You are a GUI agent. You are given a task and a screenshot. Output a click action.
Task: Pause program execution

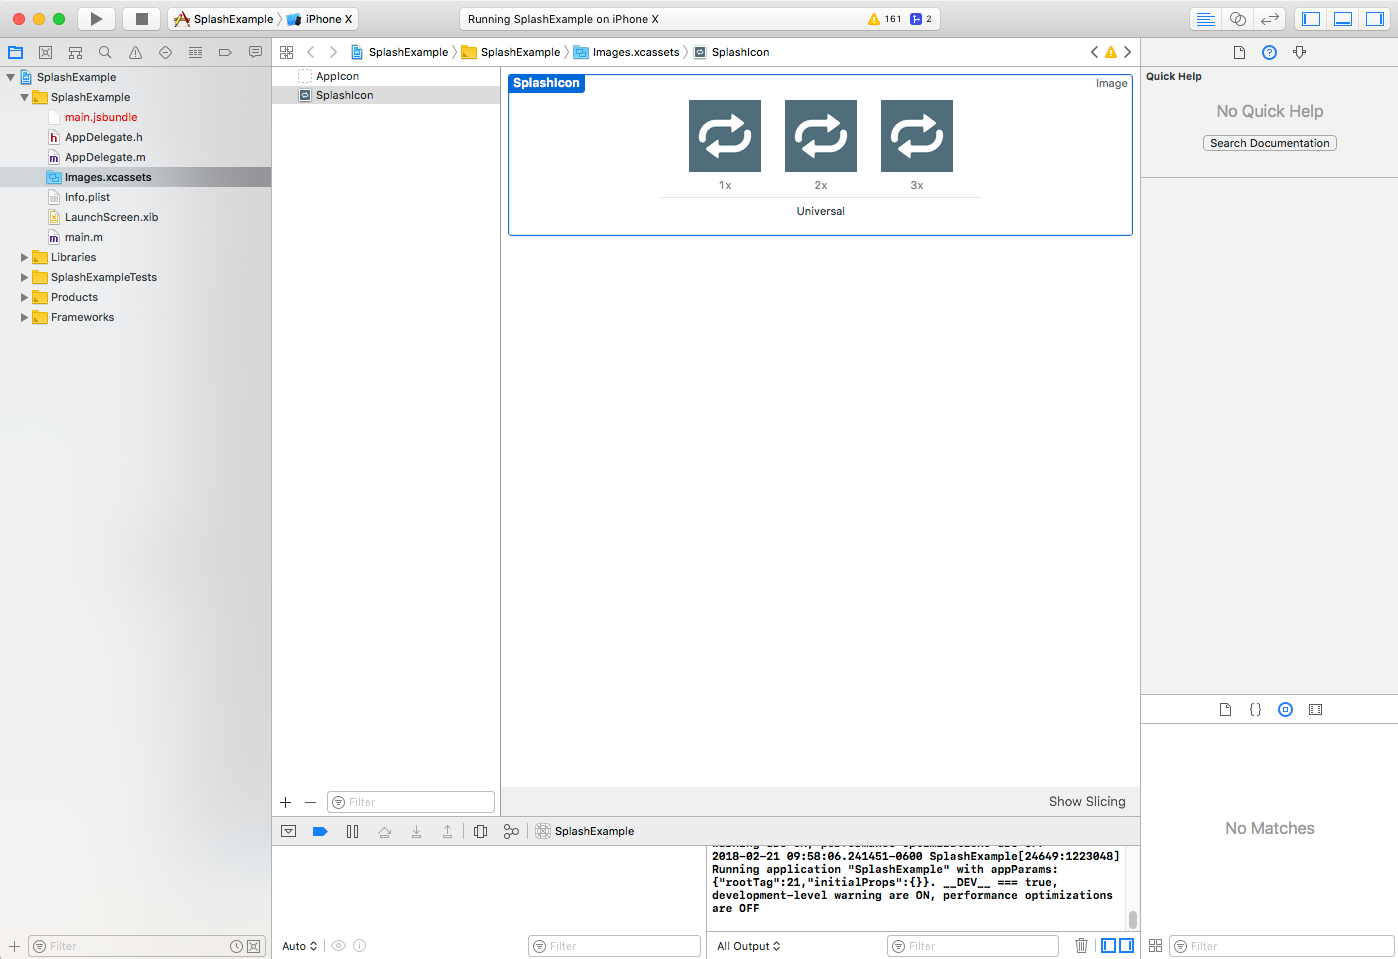point(352,831)
